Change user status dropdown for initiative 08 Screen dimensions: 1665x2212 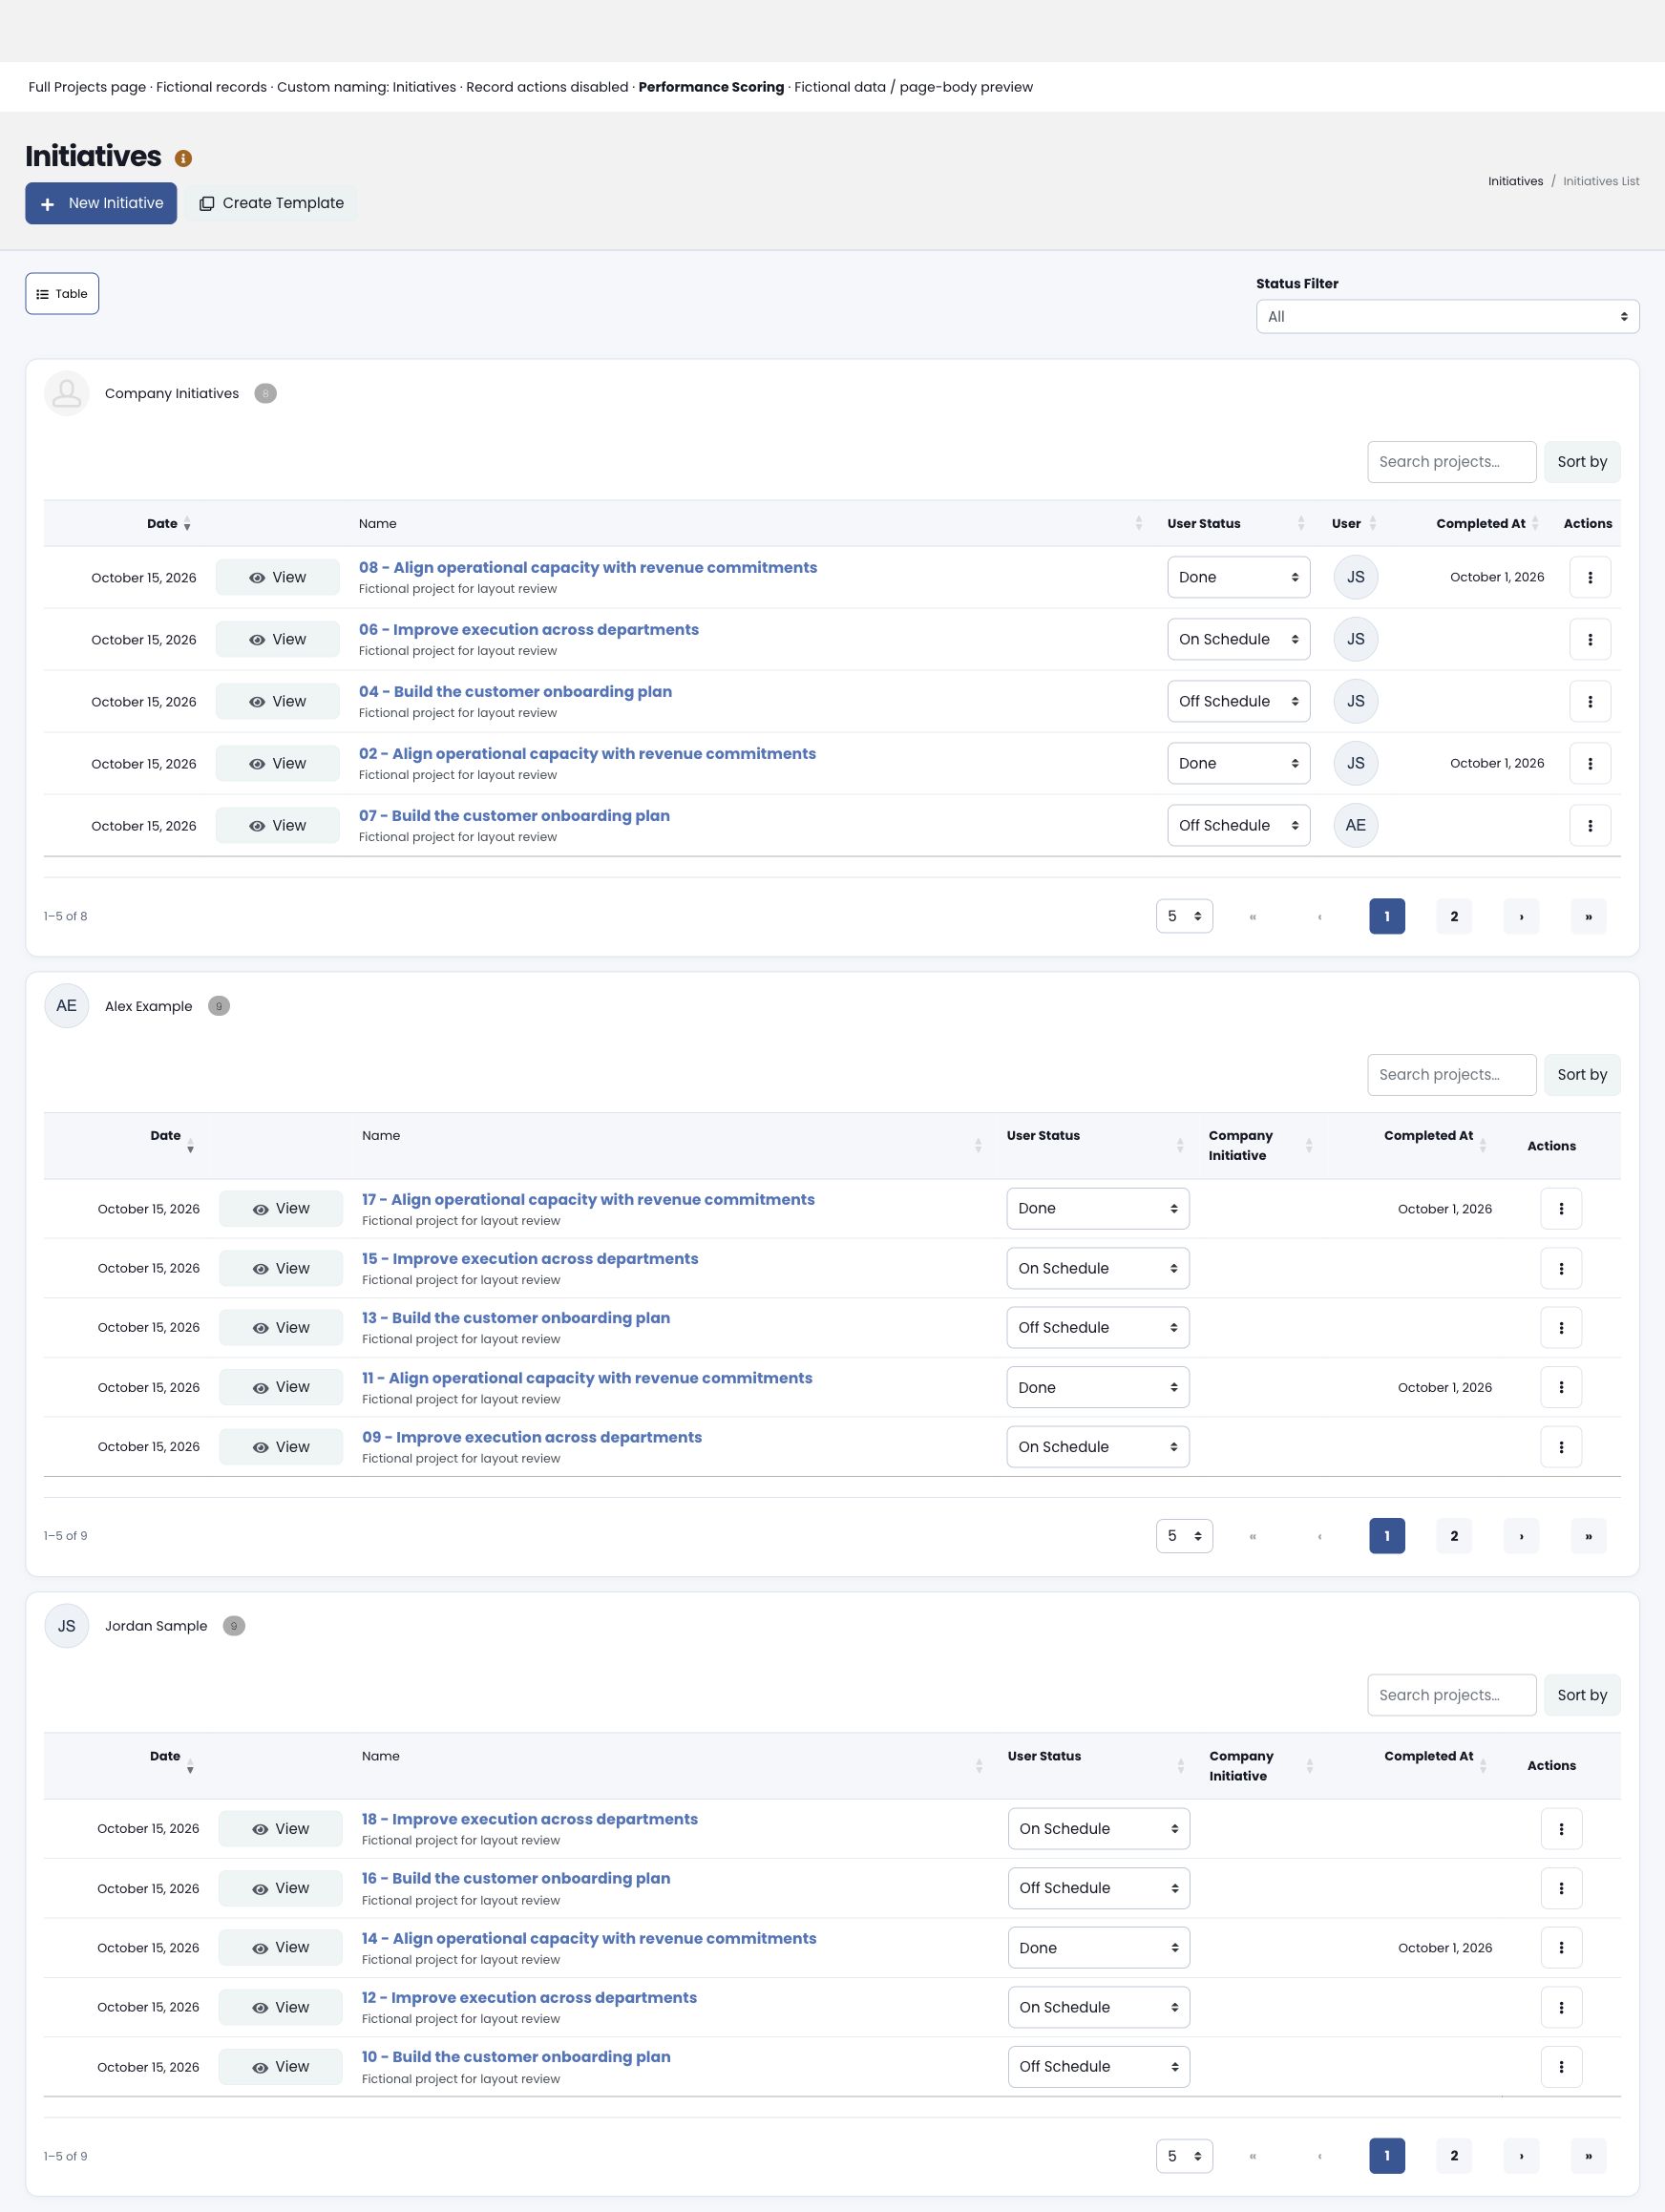click(1238, 577)
